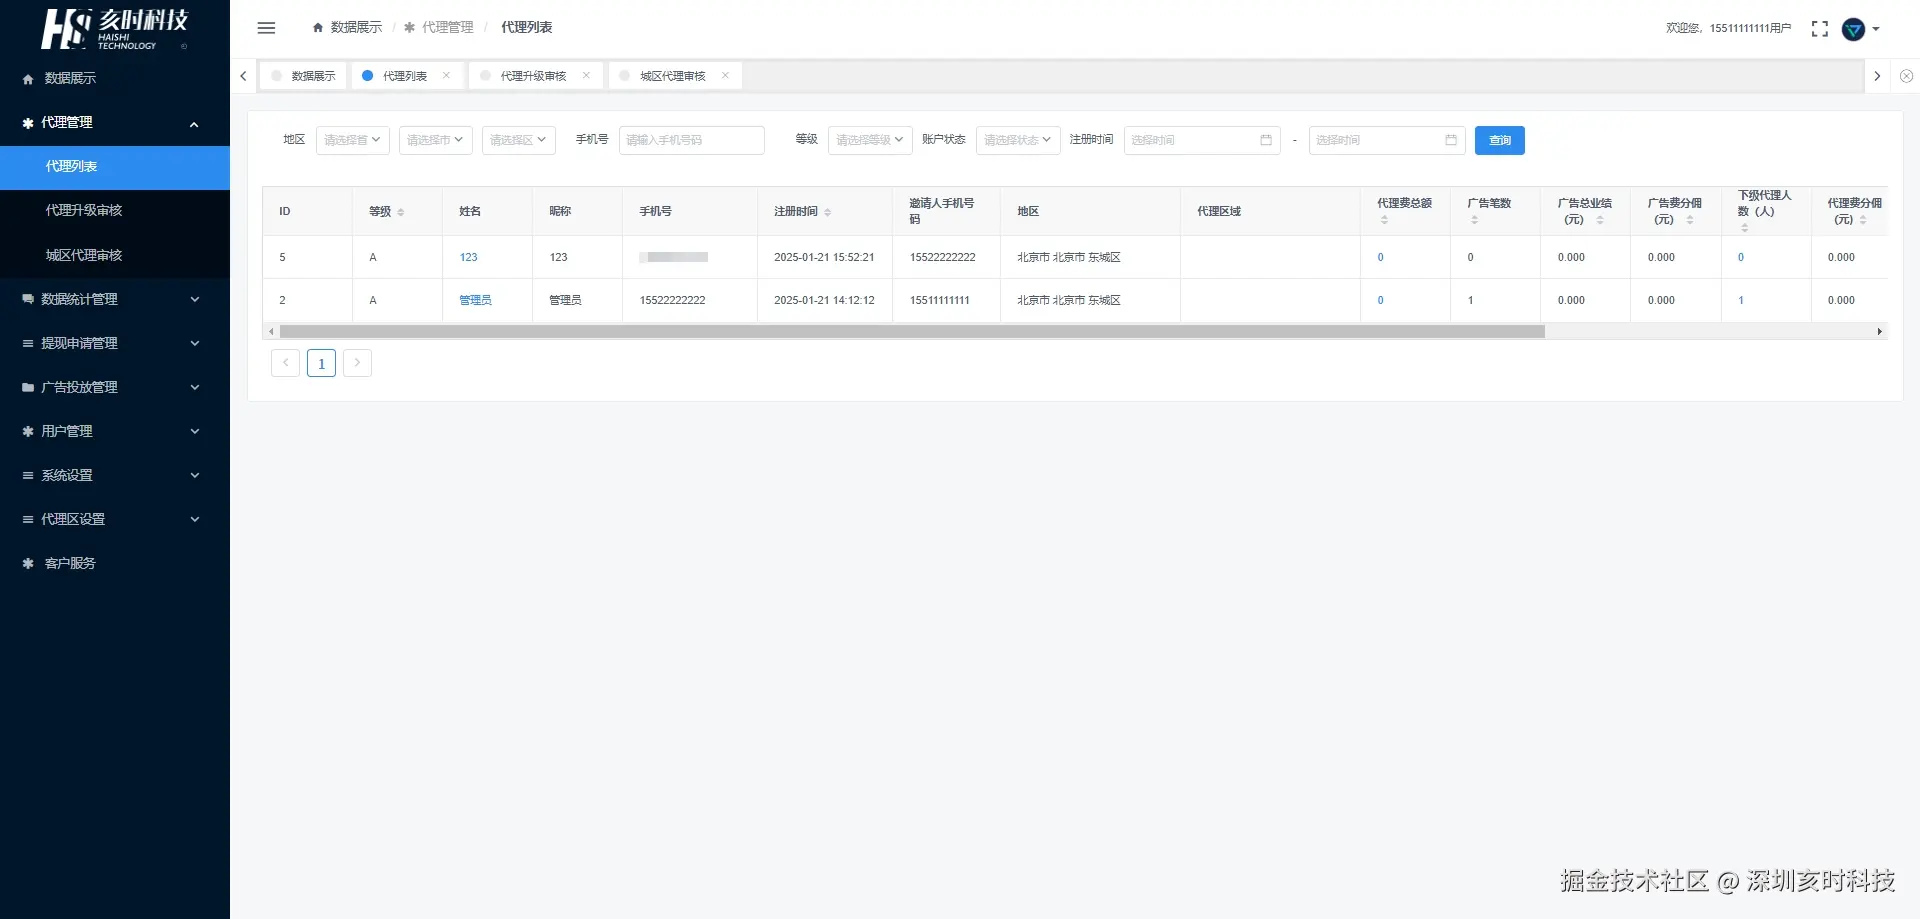Screen dimensions: 1920x919
Task: Click the blue 查询 search button
Action: [x=1500, y=140]
